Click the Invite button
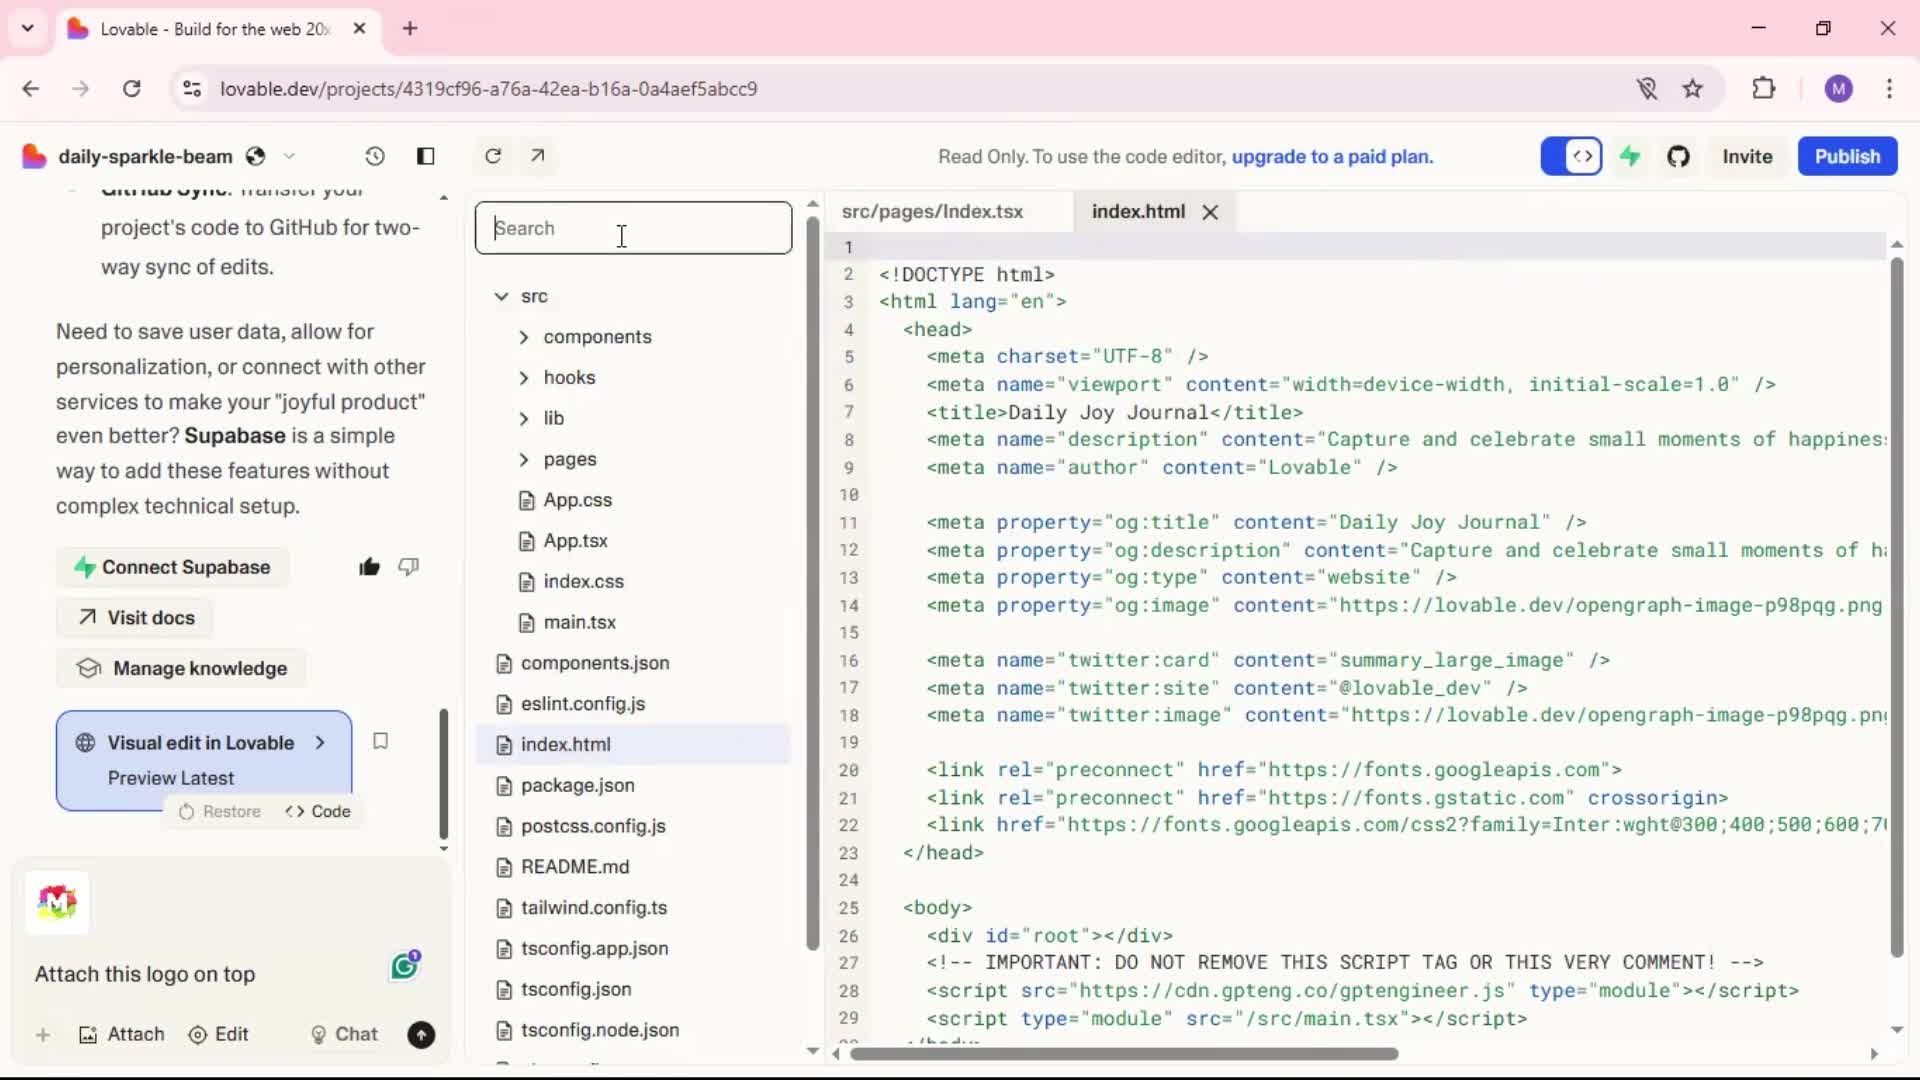Viewport: 1920px width, 1080px height. (x=1747, y=156)
